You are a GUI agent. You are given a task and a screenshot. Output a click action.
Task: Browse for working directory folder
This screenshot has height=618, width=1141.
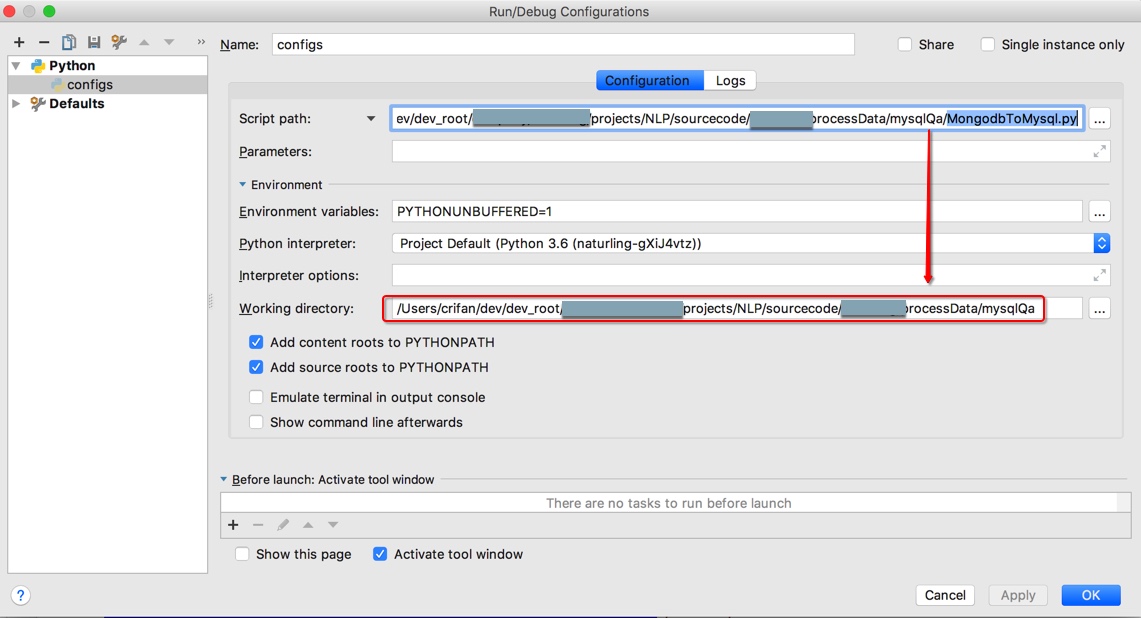click(1100, 309)
